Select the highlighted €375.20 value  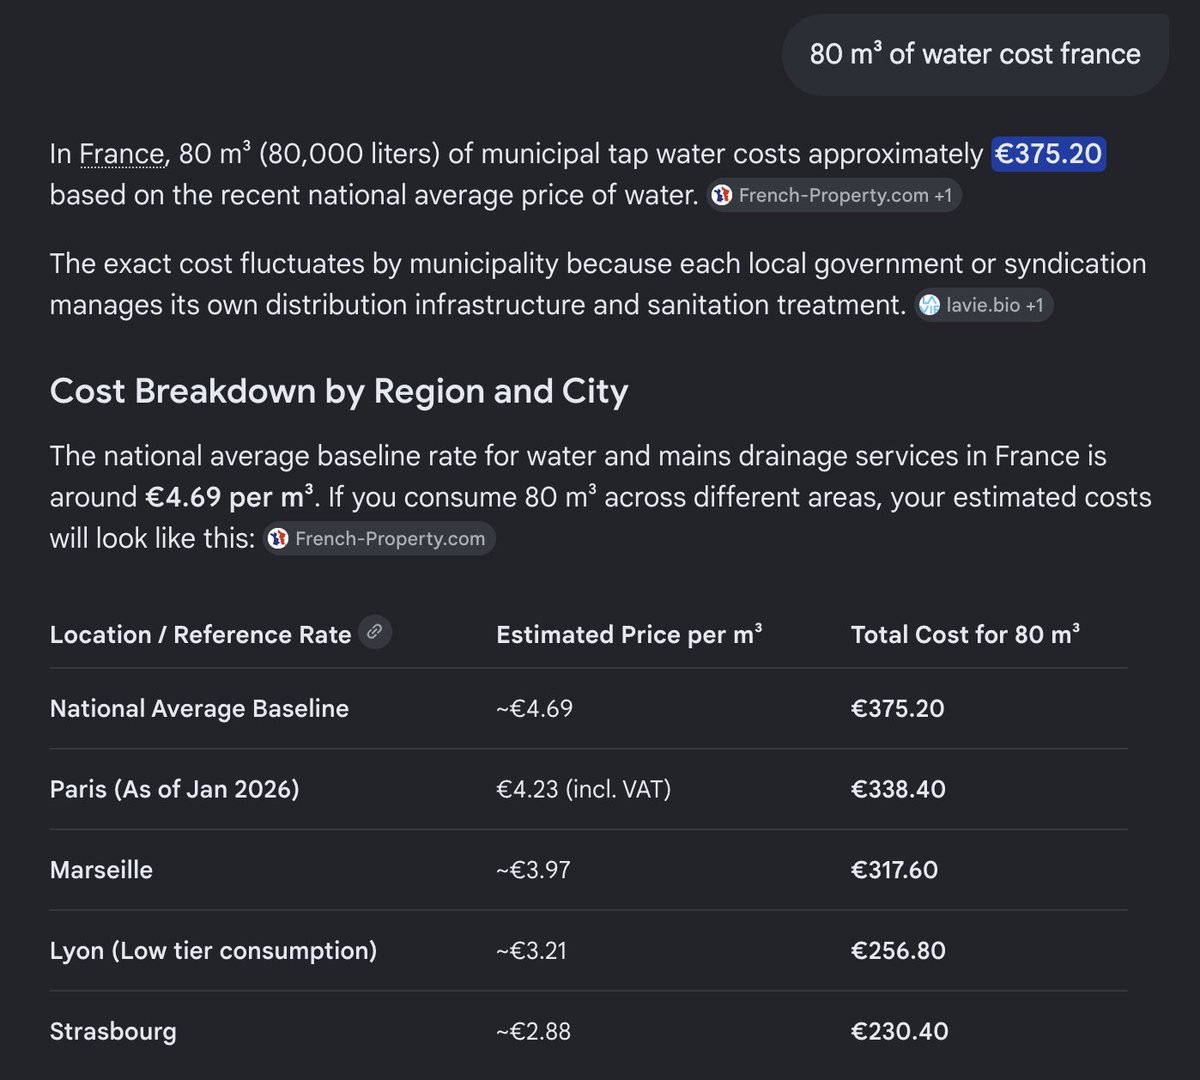pyautogui.click(x=1048, y=154)
